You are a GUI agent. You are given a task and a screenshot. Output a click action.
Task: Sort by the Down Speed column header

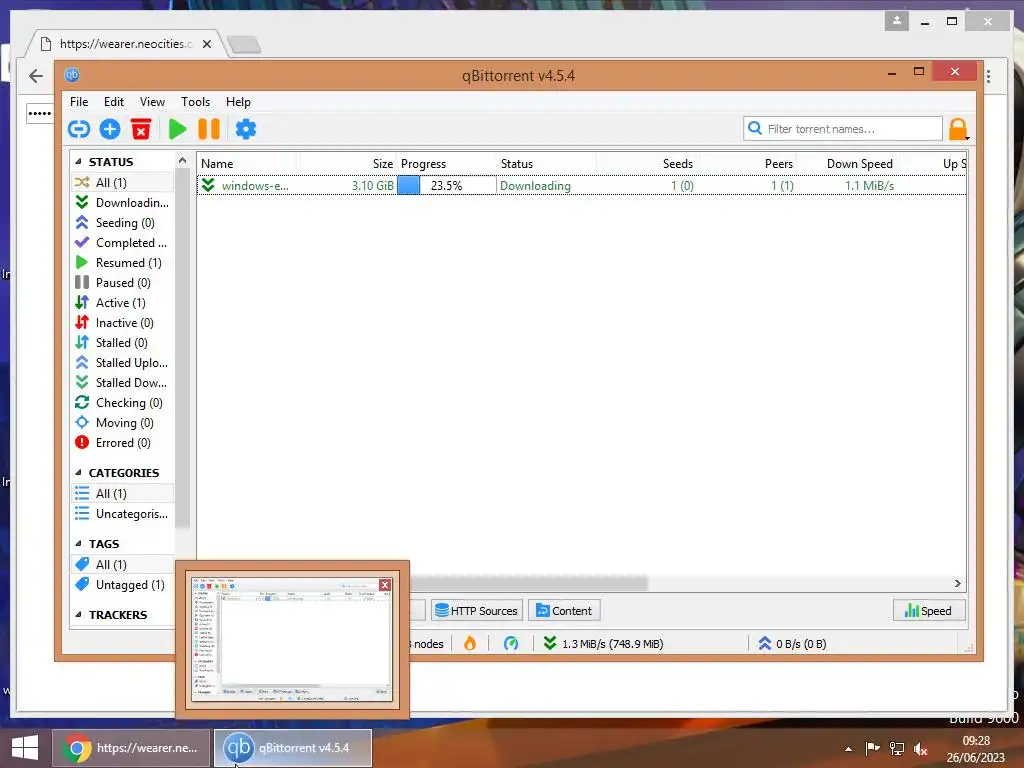point(846,164)
